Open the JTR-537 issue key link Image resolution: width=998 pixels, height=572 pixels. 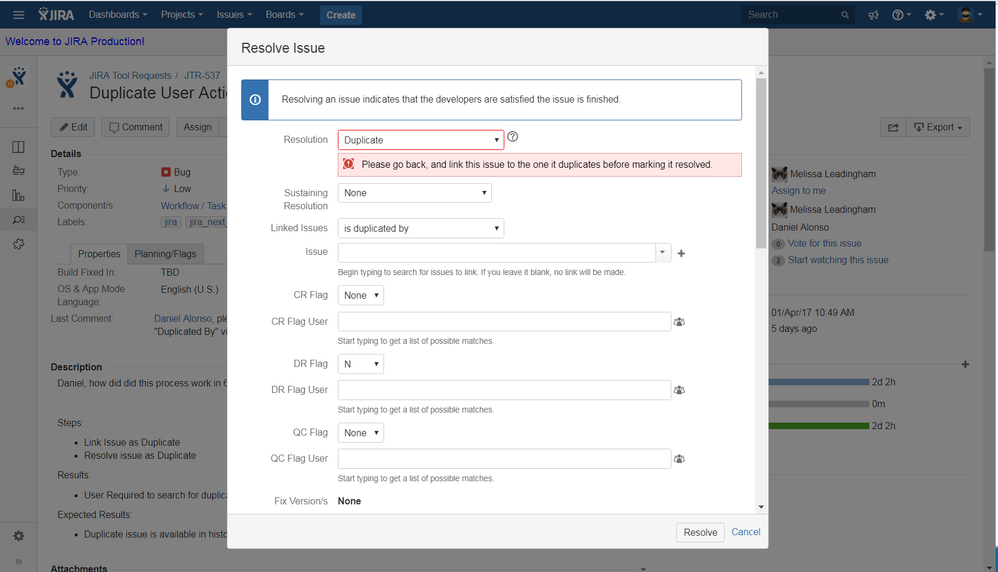(202, 75)
